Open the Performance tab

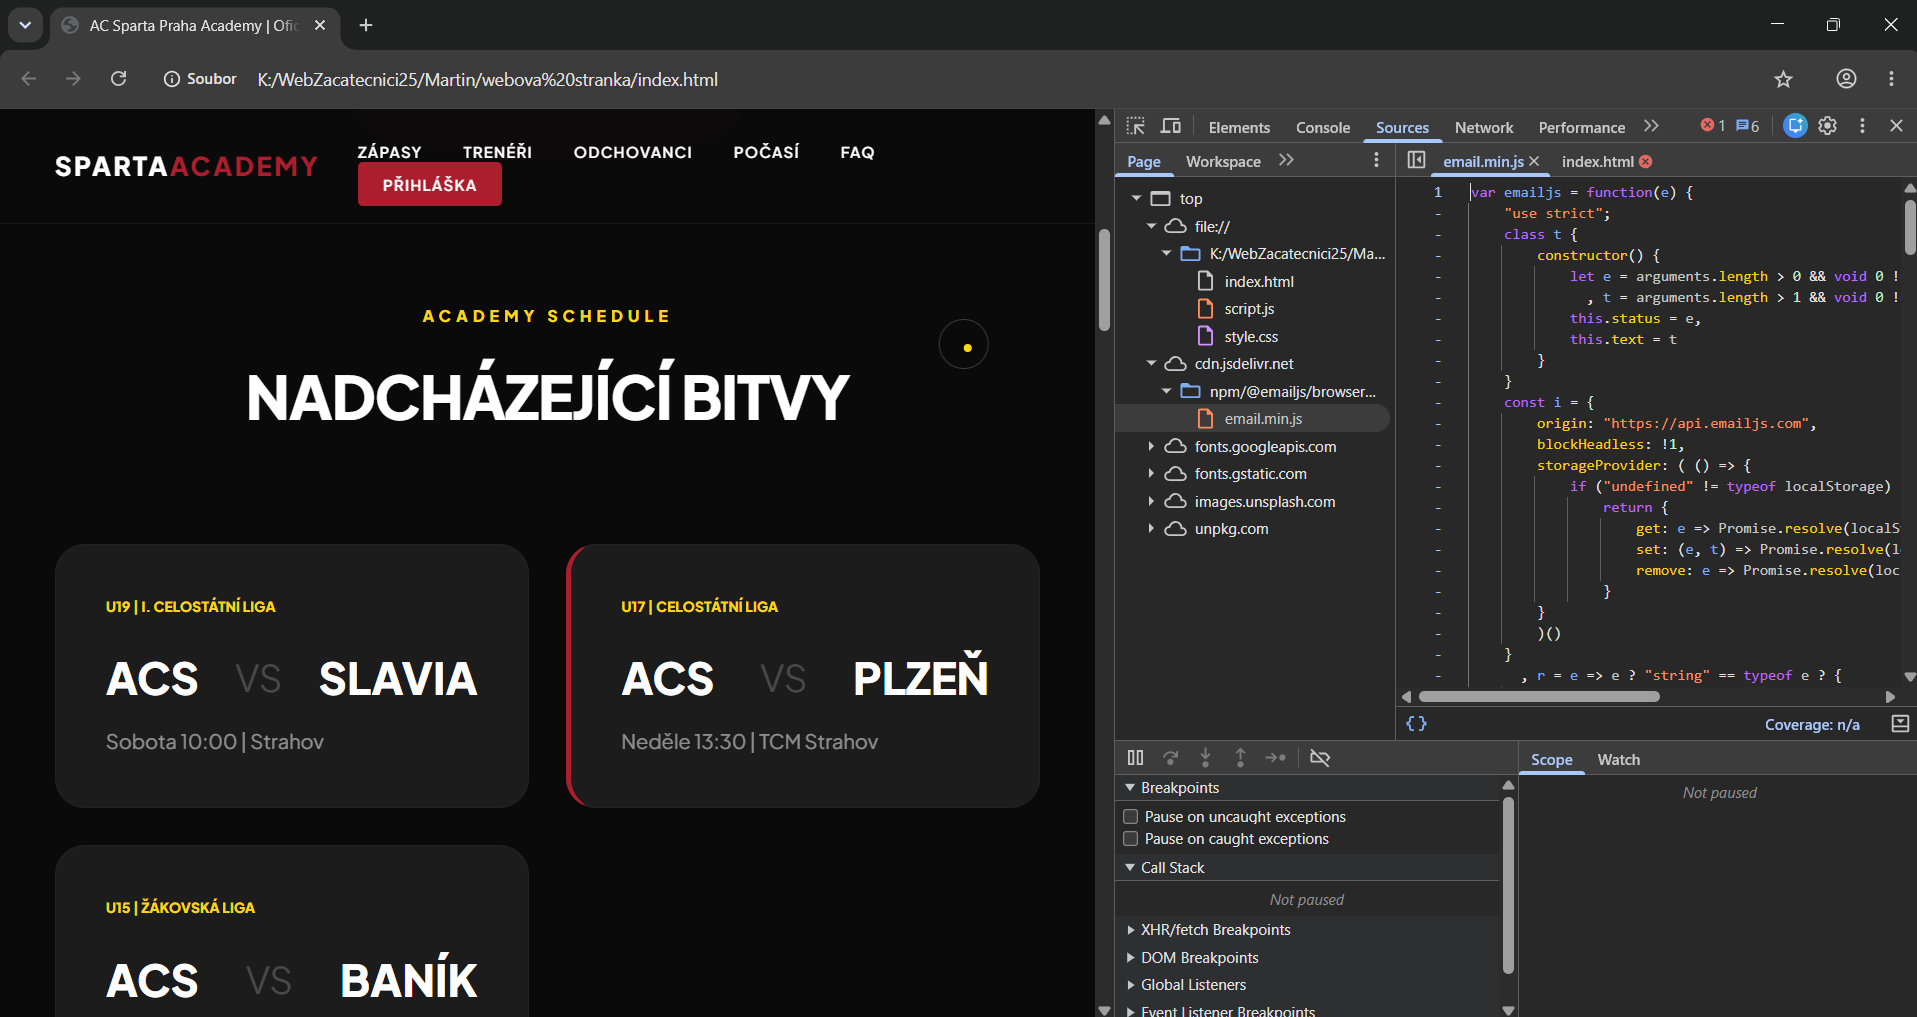[x=1581, y=127]
